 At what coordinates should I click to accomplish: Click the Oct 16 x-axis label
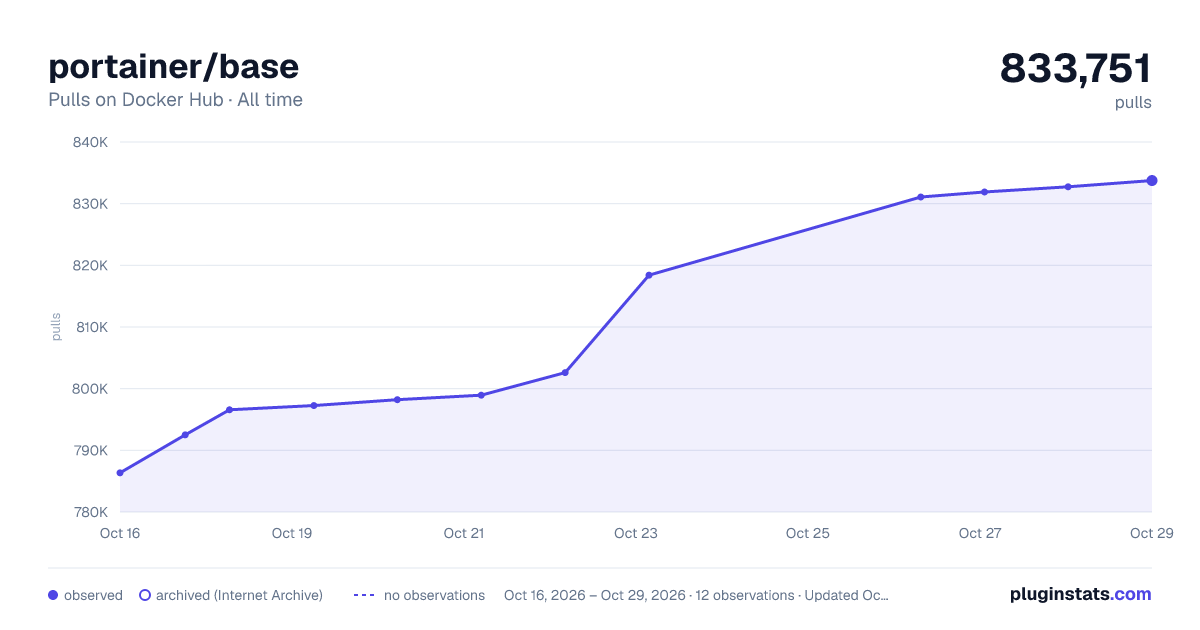click(x=120, y=533)
